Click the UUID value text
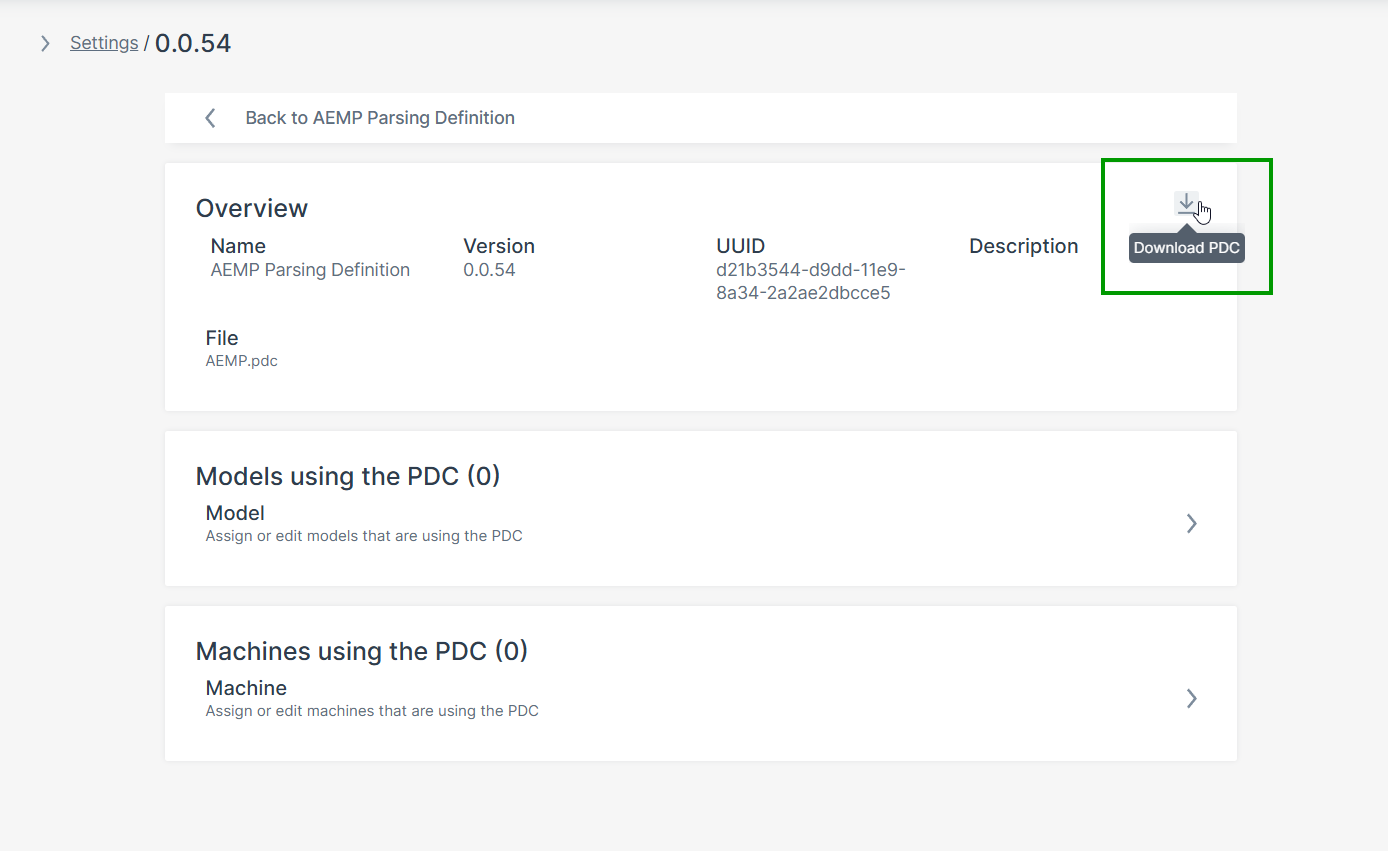The width and height of the screenshot is (1388, 851). tap(810, 282)
